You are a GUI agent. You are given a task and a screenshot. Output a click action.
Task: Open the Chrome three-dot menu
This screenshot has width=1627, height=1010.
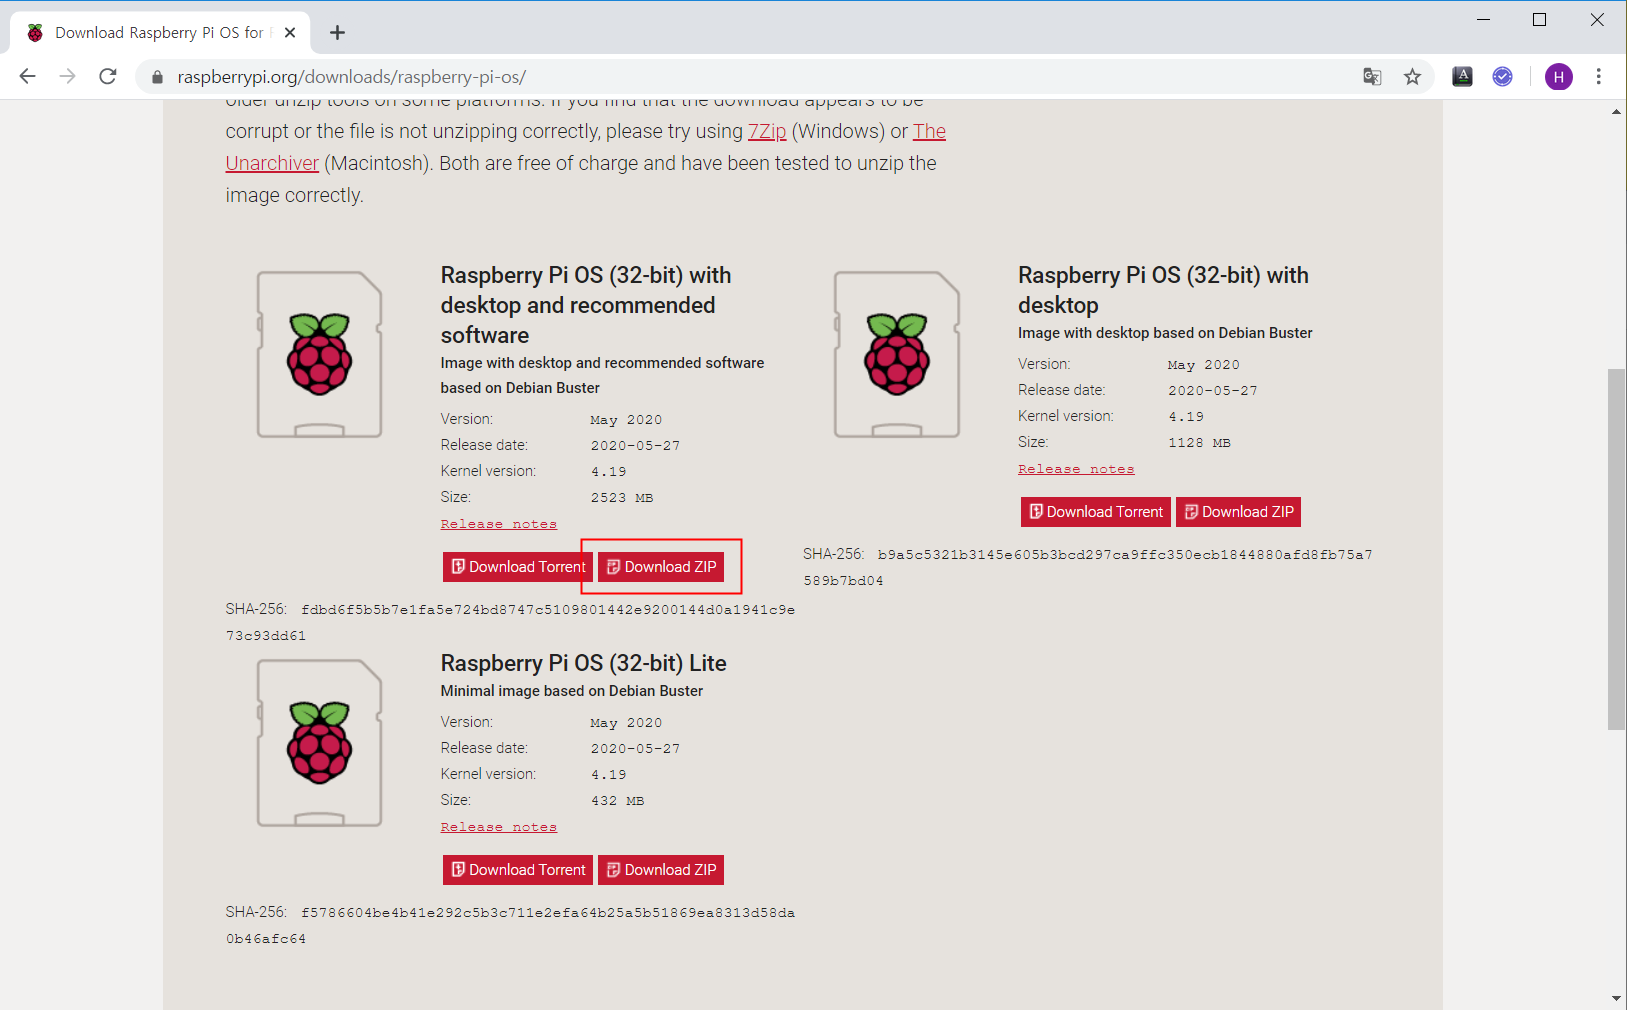tap(1598, 77)
